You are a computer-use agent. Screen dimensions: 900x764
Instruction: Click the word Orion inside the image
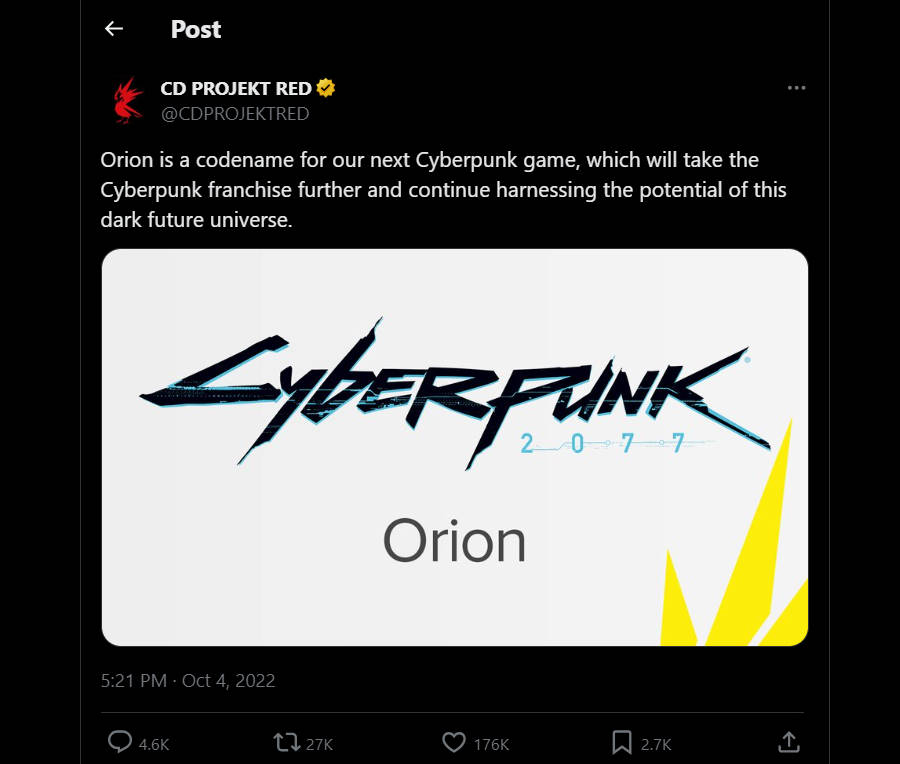pos(455,541)
